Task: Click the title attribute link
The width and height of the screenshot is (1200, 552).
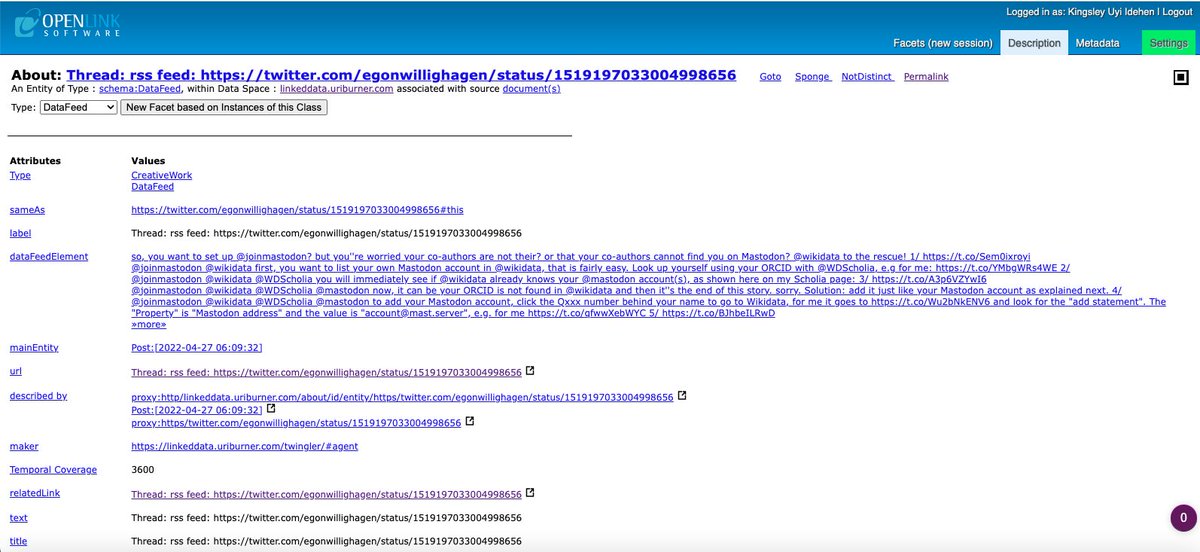Action: click(x=18, y=541)
